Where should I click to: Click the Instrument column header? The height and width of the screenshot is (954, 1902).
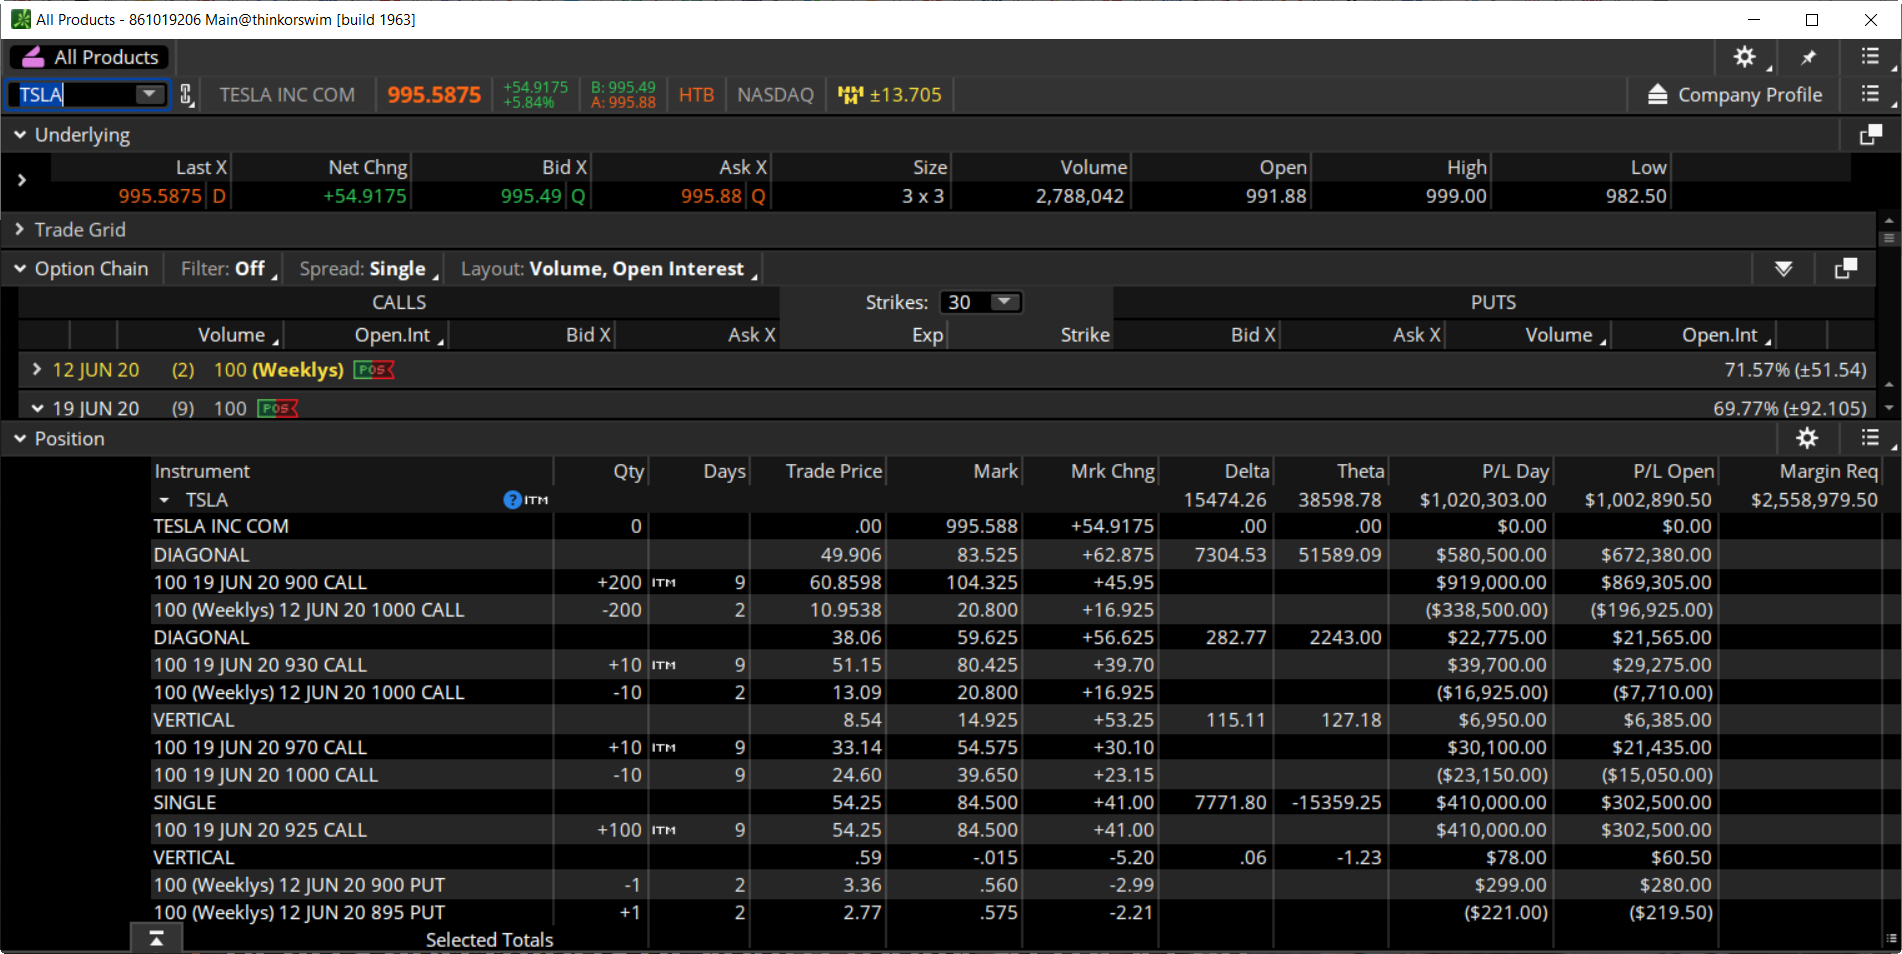coord(202,471)
